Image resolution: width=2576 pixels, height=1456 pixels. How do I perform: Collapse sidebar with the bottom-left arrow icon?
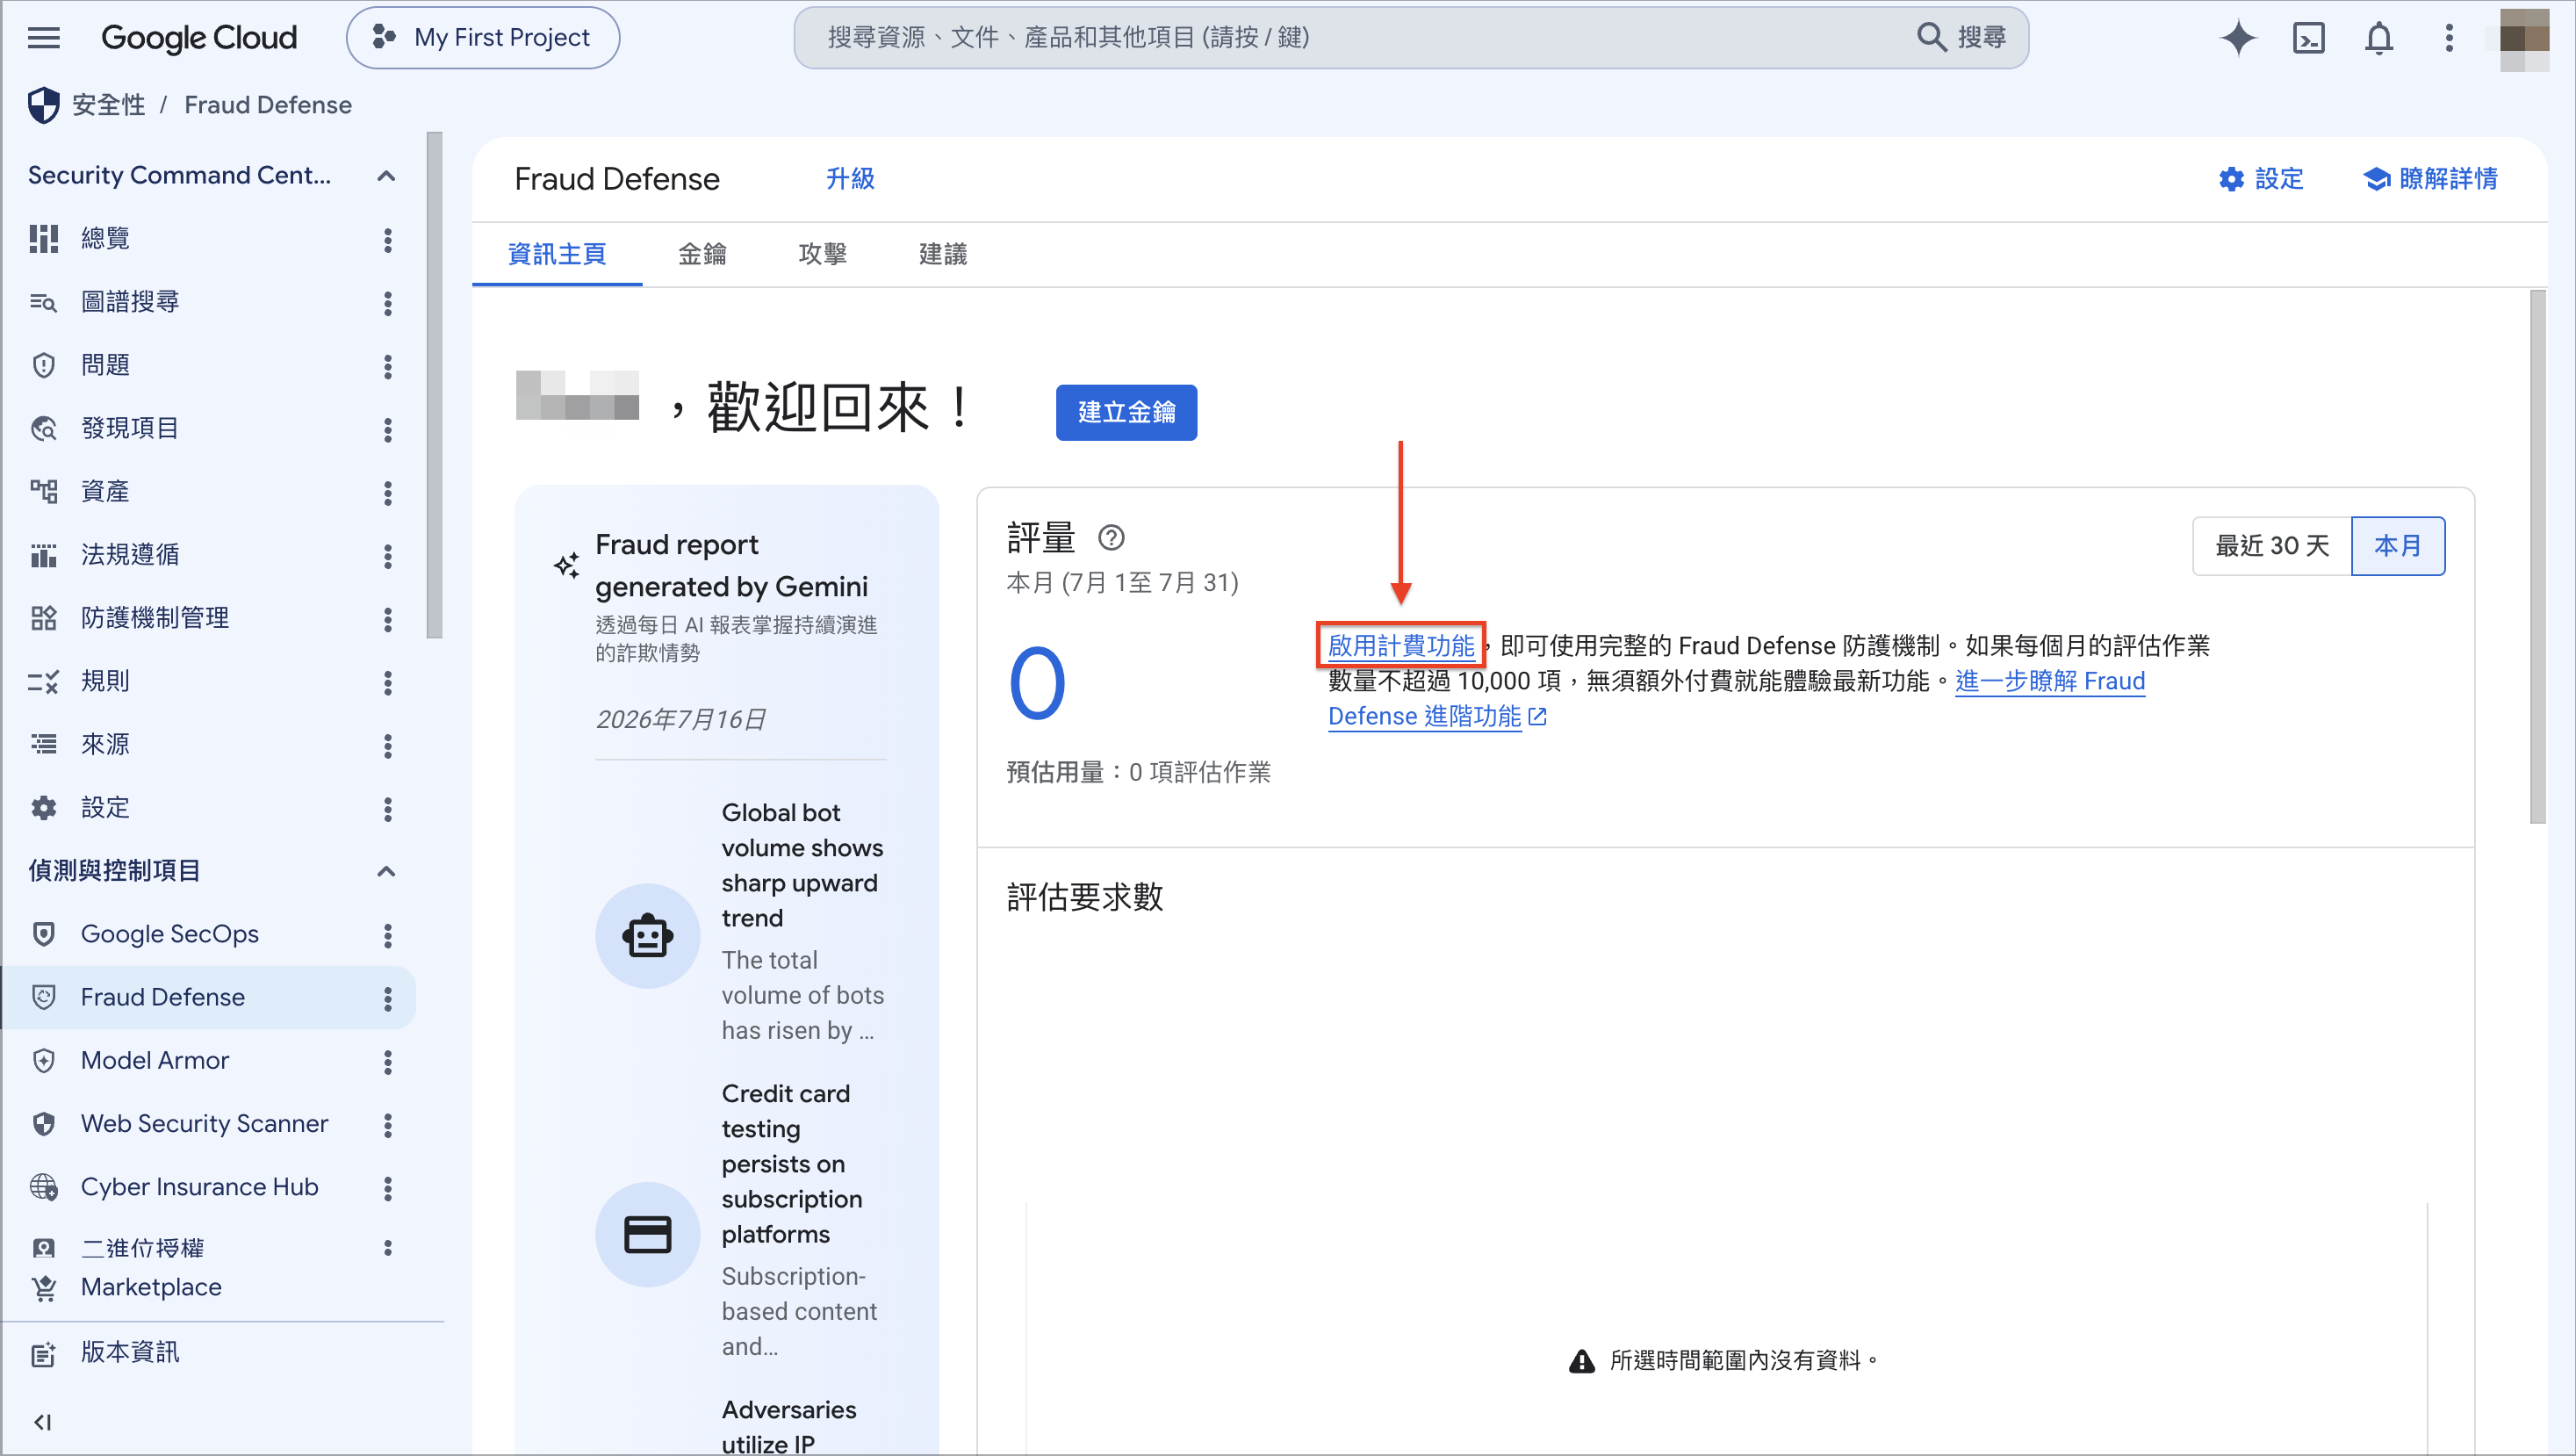tap(42, 1421)
